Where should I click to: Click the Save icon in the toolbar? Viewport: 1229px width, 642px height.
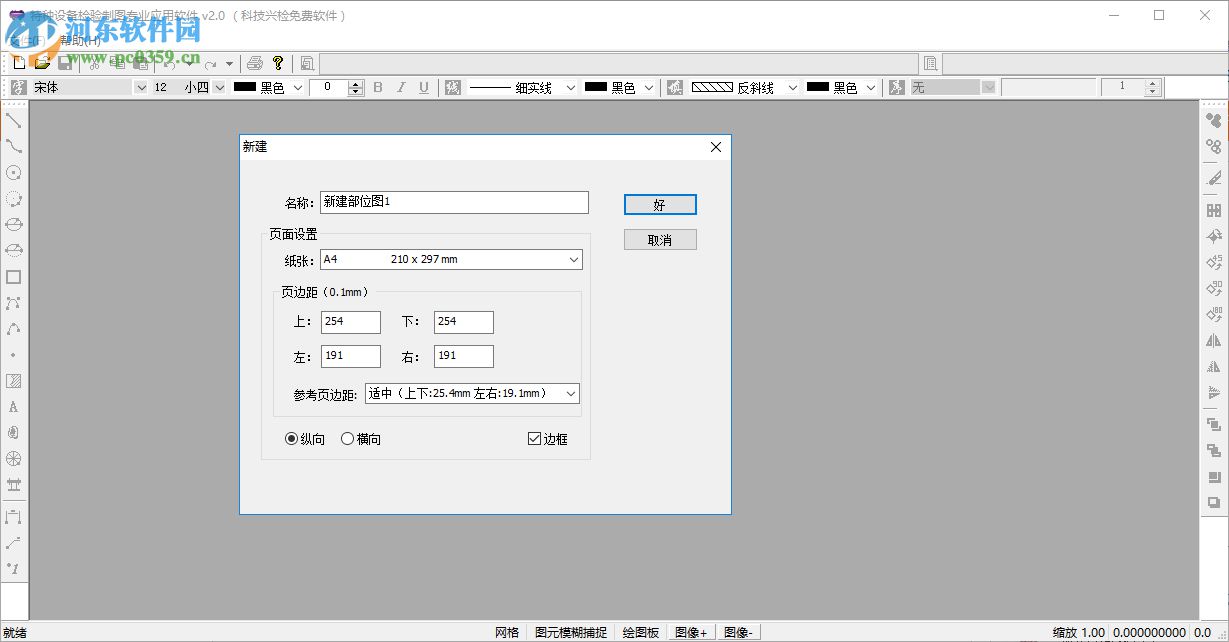tap(64, 62)
